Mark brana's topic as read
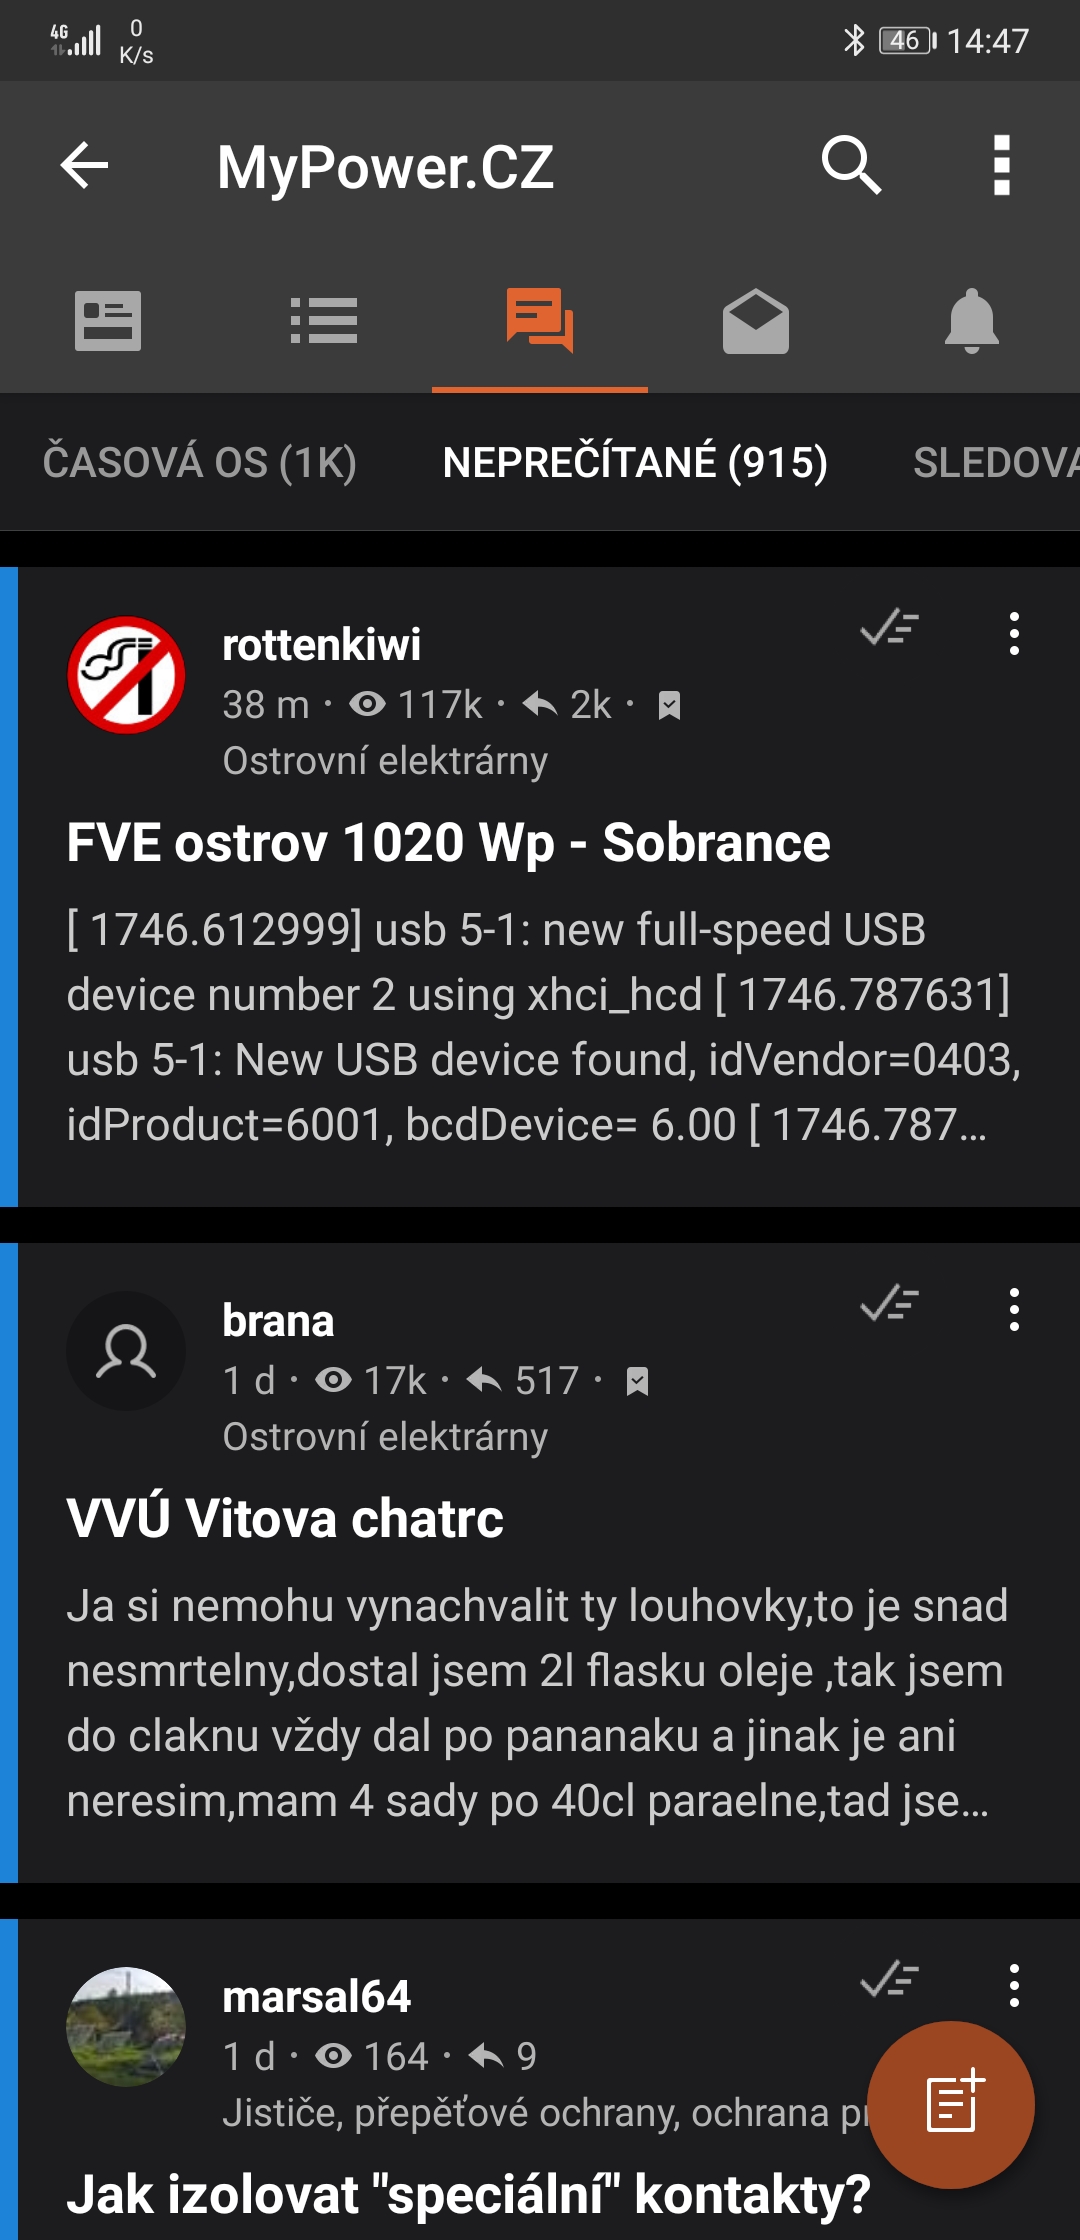 pyautogui.click(x=889, y=1304)
